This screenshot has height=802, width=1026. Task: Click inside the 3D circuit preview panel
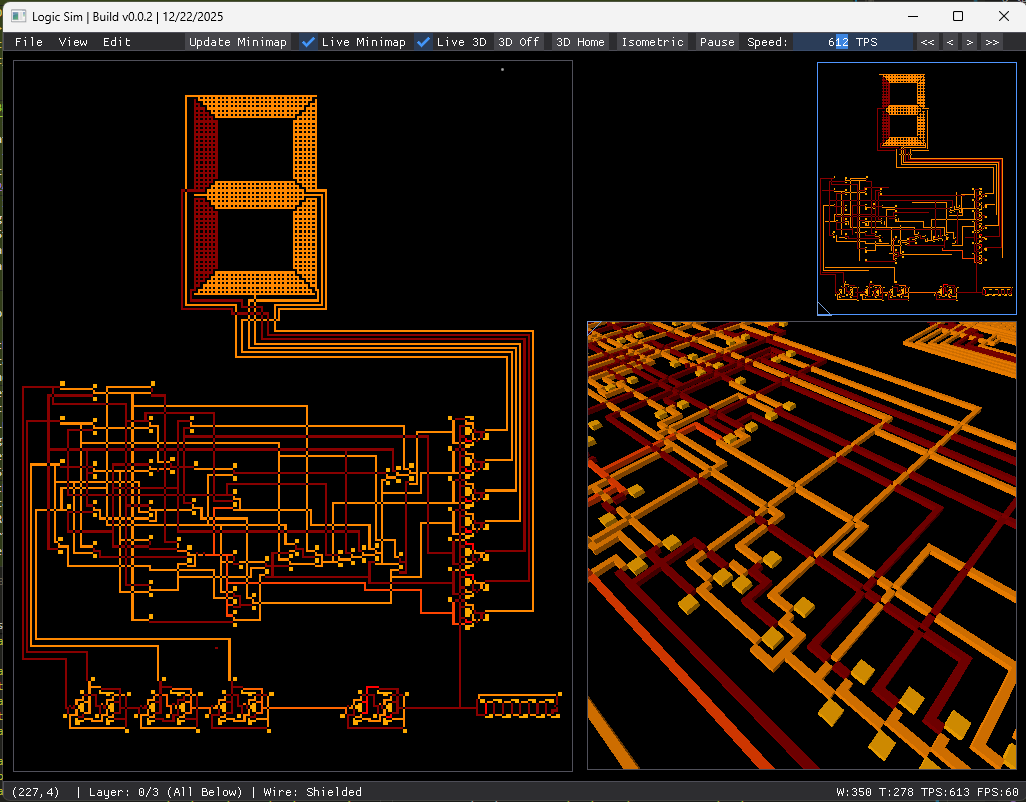point(801,545)
